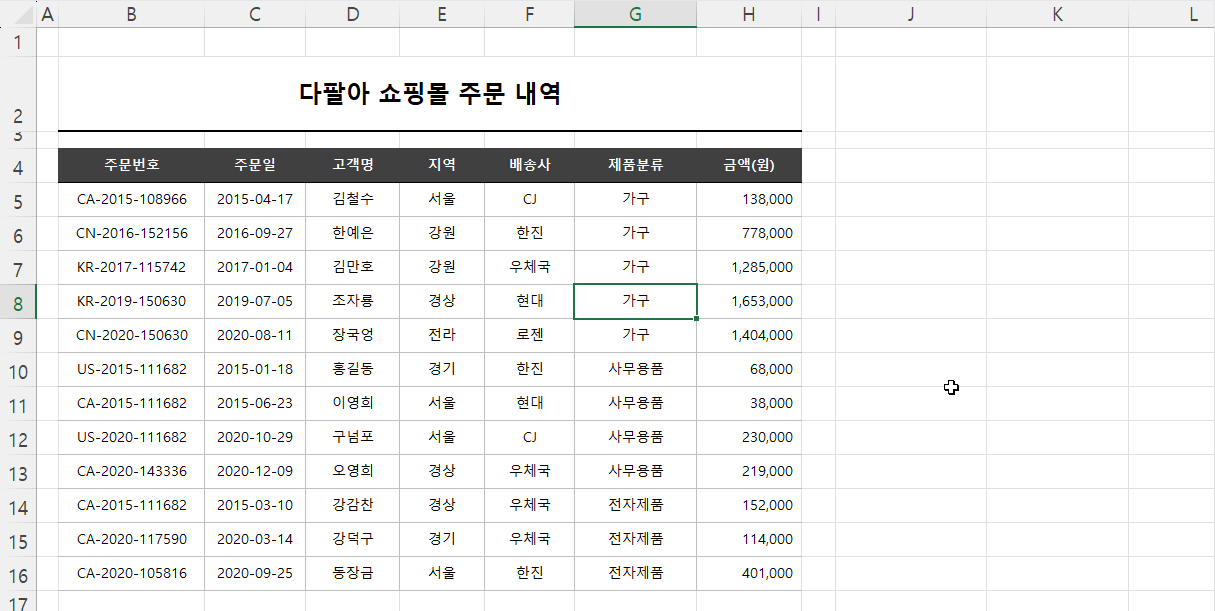Click the 금액(원) header cell
The width and height of the screenshot is (1215, 611).
748,164
